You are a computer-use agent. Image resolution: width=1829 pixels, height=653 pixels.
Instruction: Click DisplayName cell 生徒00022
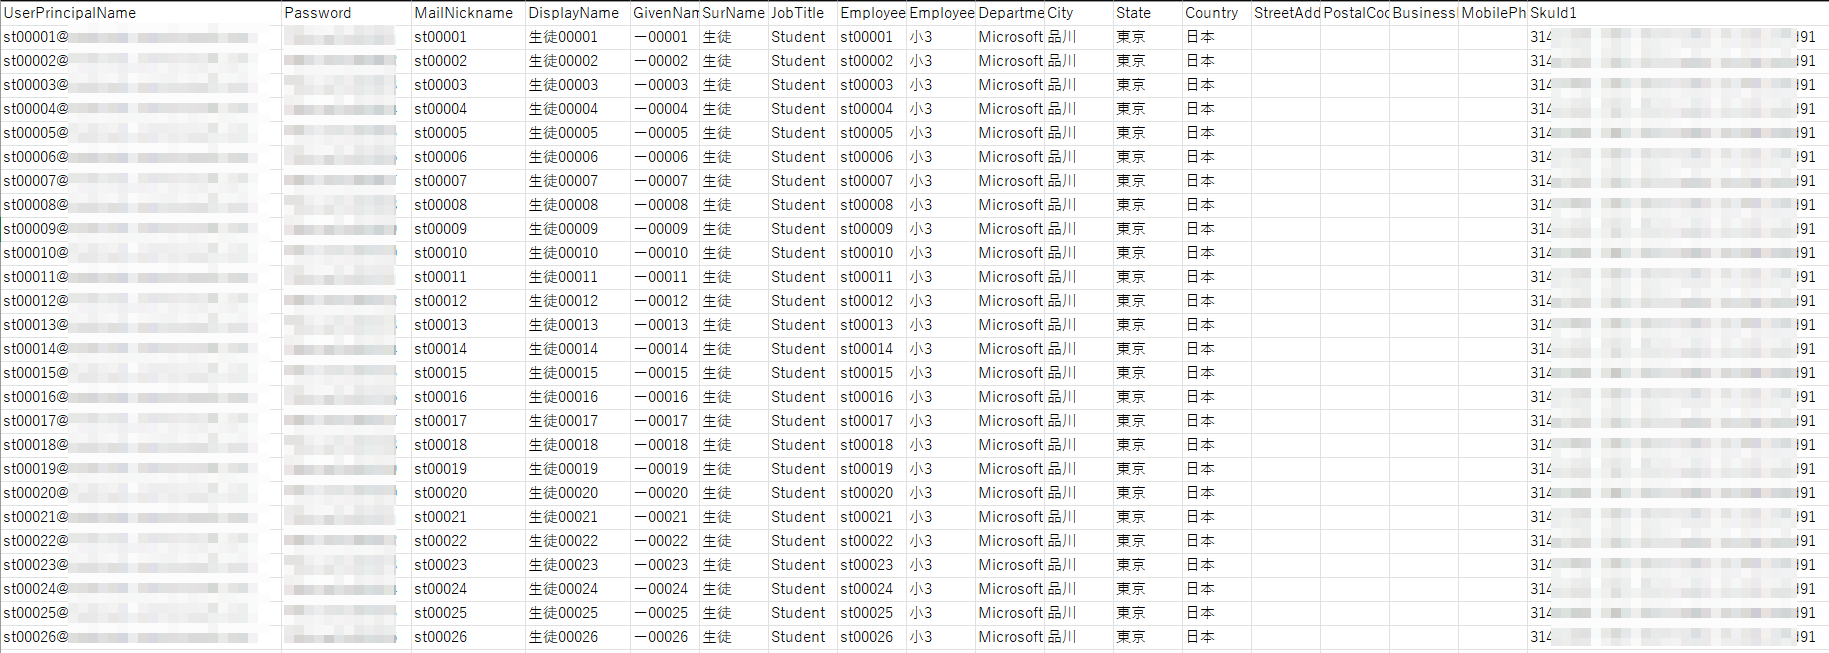click(578, 541)
